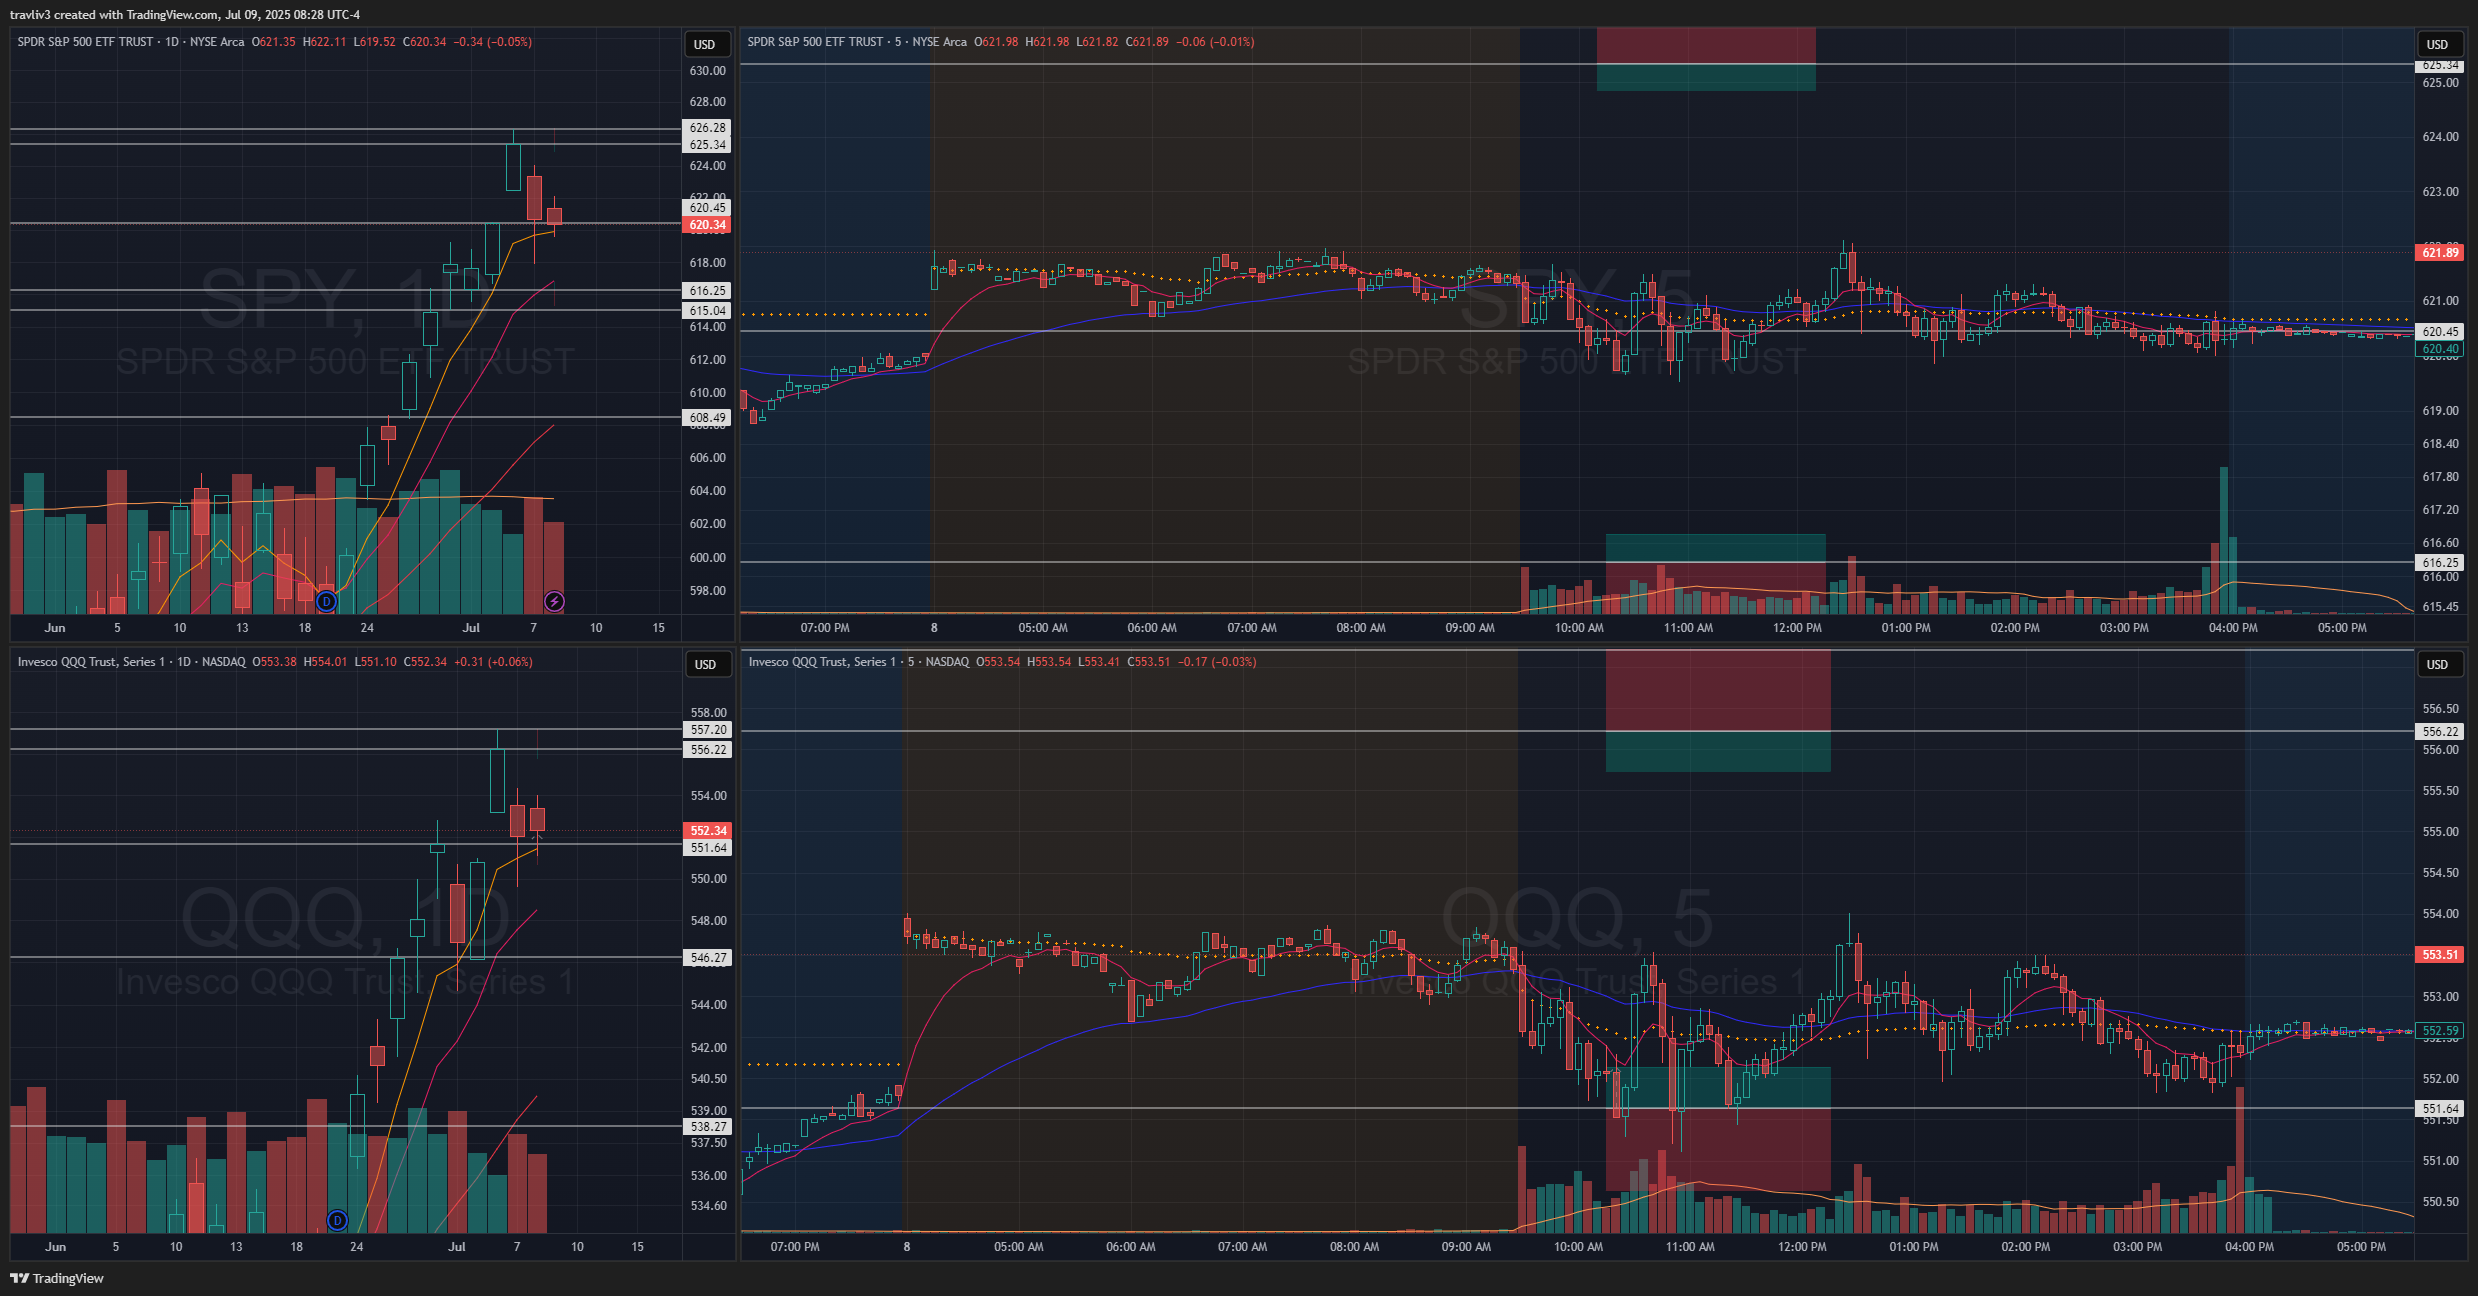Click the red 552.34 price label on QQQ daily axis
2478x1296 pixels.
(708, 830)
